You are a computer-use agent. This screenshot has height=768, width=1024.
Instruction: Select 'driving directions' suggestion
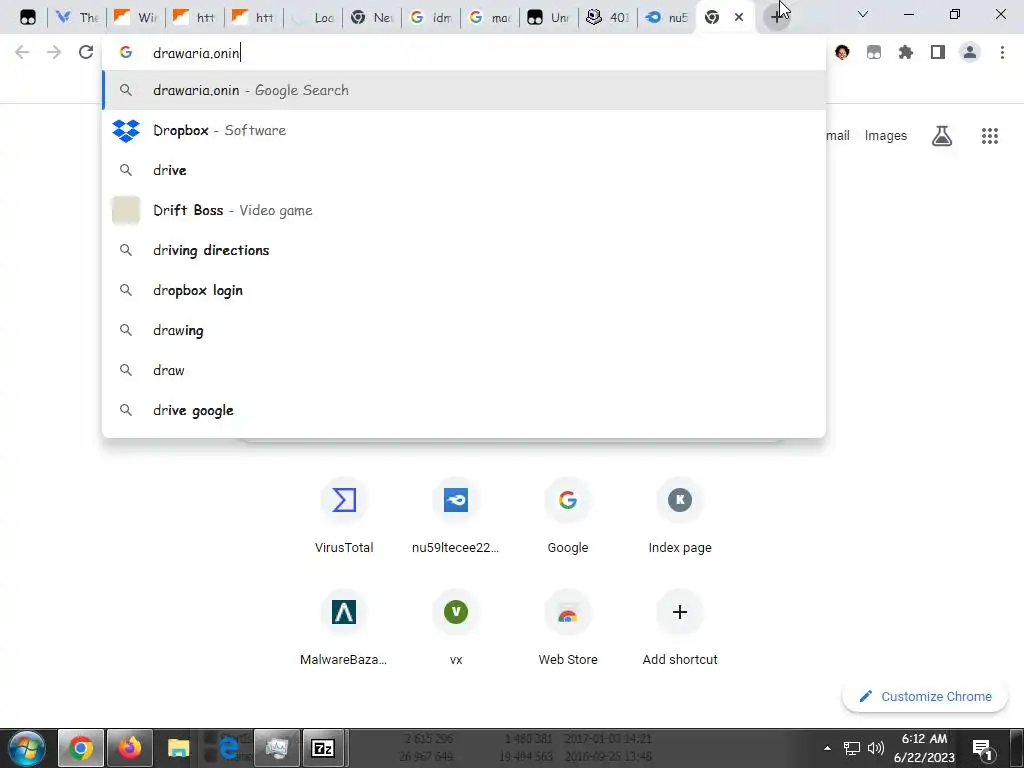464,250
